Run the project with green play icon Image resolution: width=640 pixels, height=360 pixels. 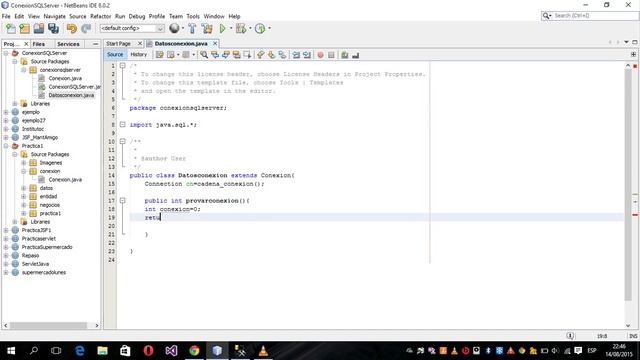click(222, 29)
